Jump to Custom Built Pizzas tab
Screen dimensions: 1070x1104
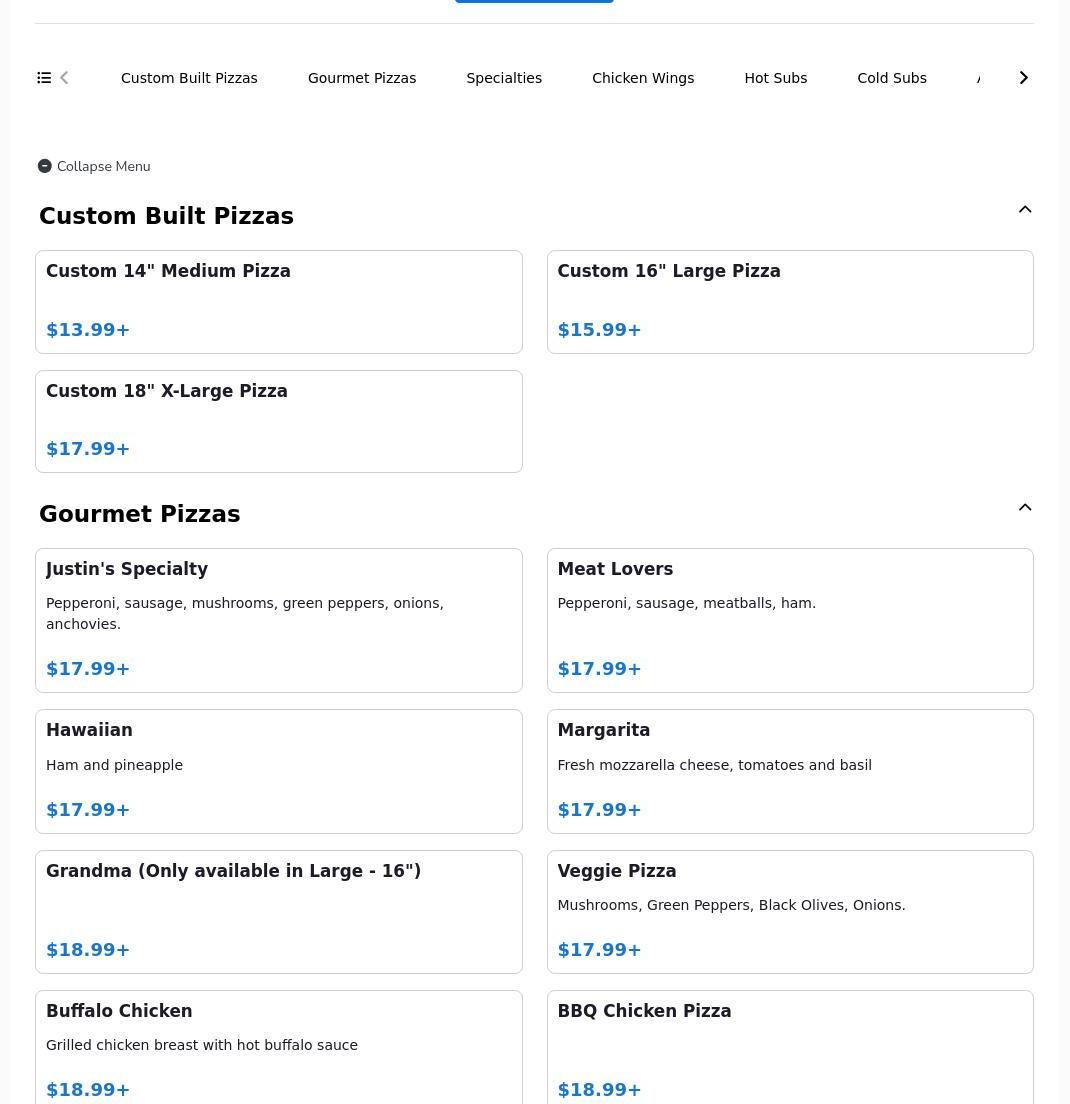[x=189, y=78]
